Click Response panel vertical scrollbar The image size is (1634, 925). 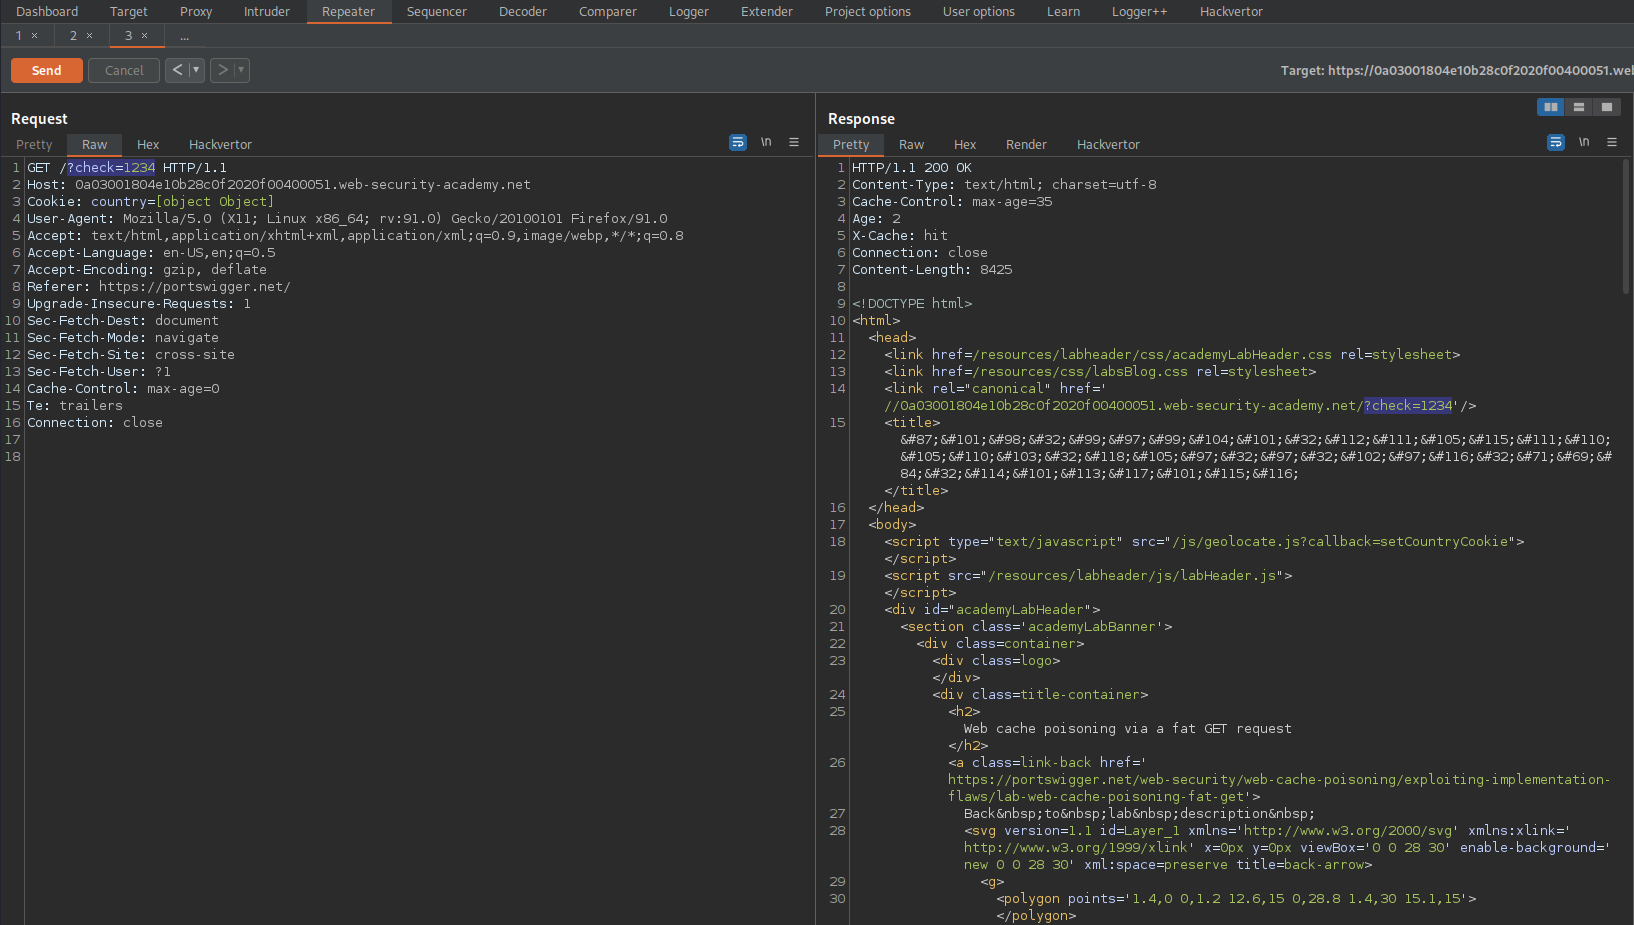click(x=1626, y=225)
